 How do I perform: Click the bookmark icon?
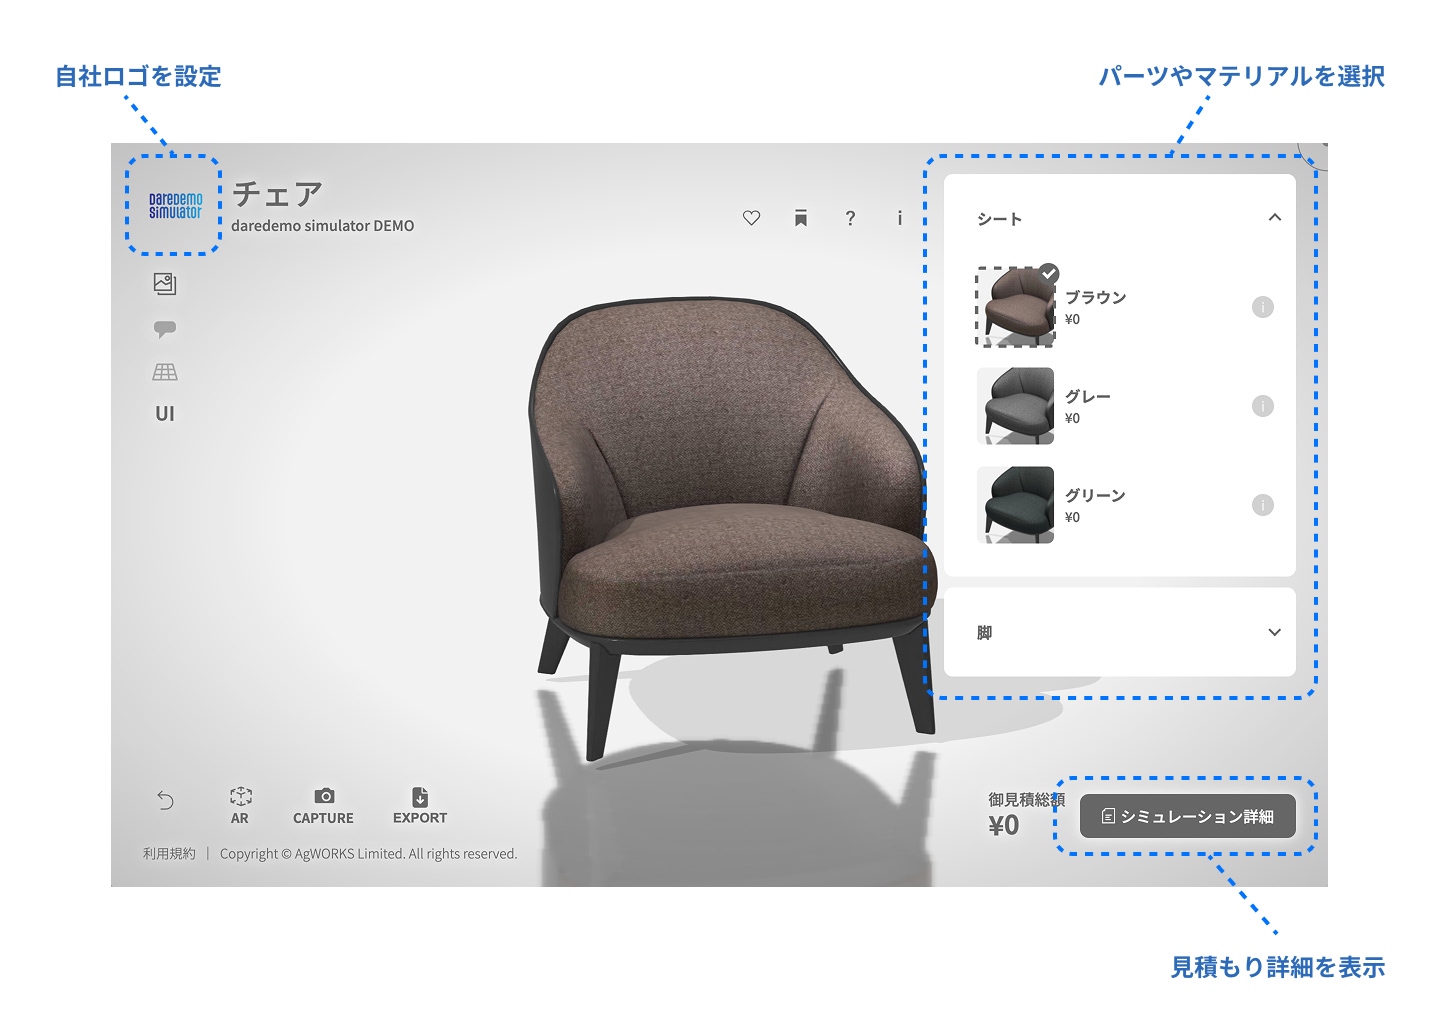[801, 218]
